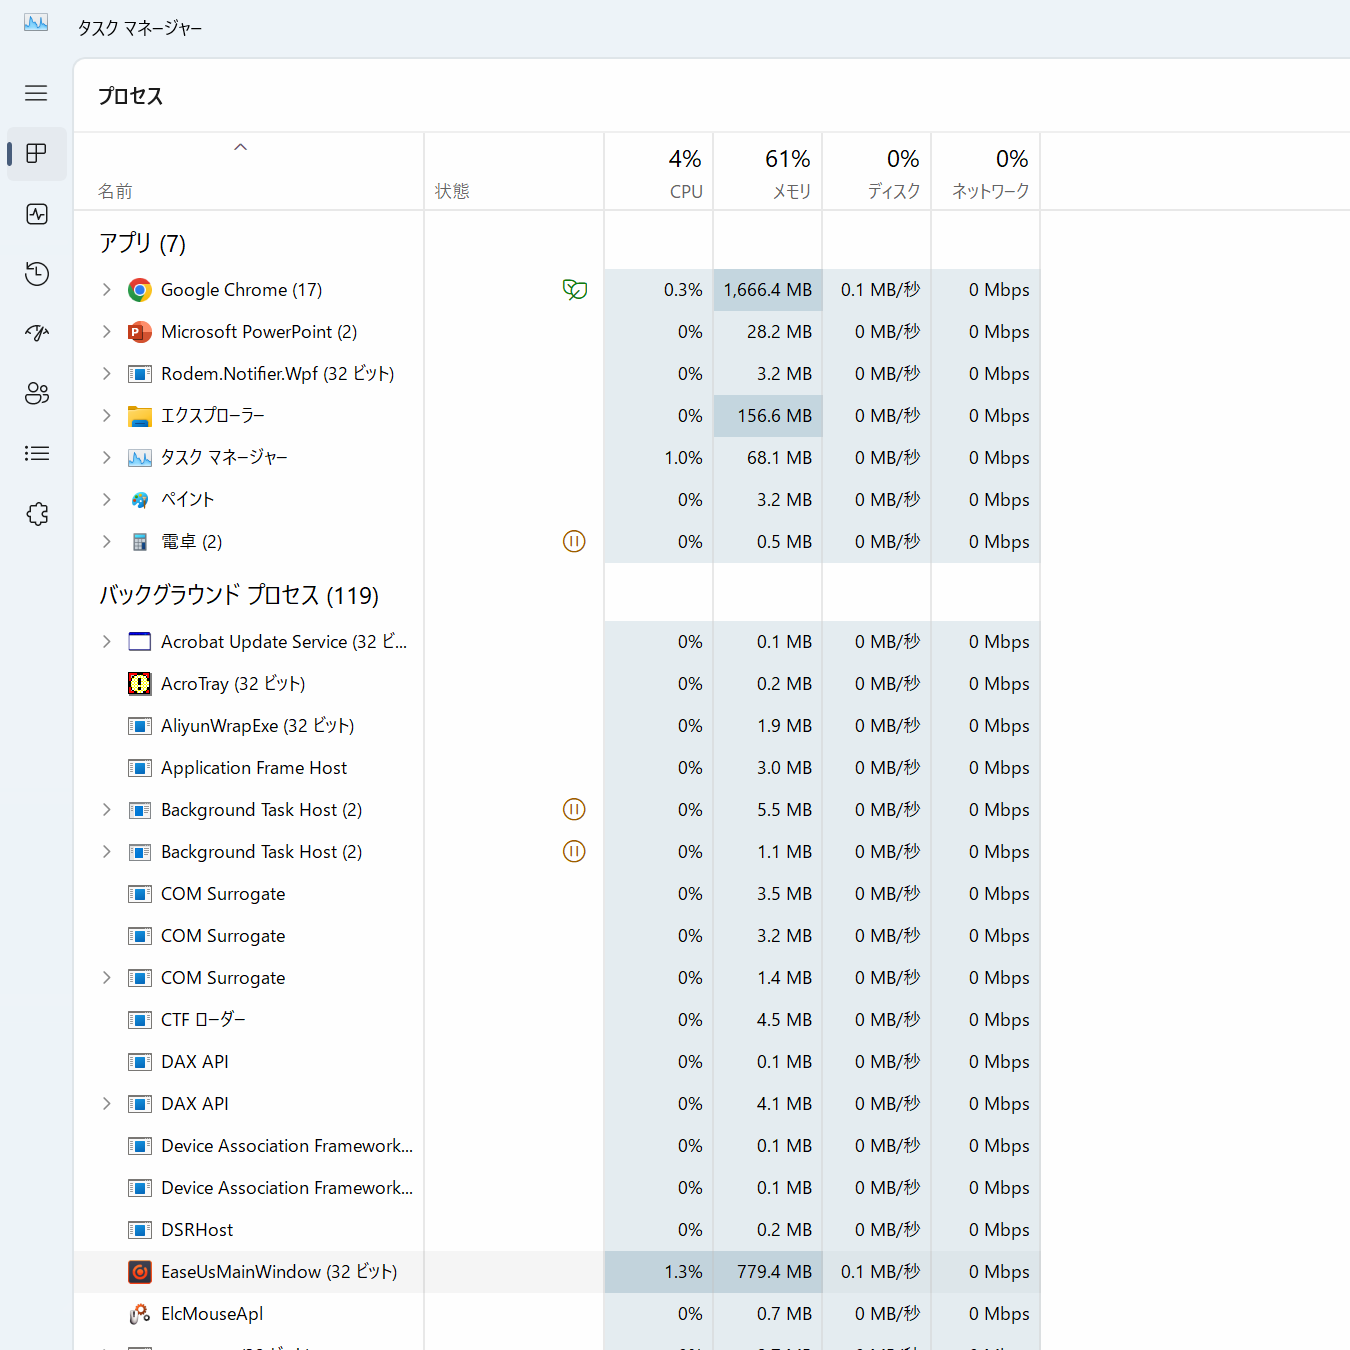Expand Background Task Host using 5.5 MB
The height and width of the screenshot is (1350, 1350).
pos(106,810)
